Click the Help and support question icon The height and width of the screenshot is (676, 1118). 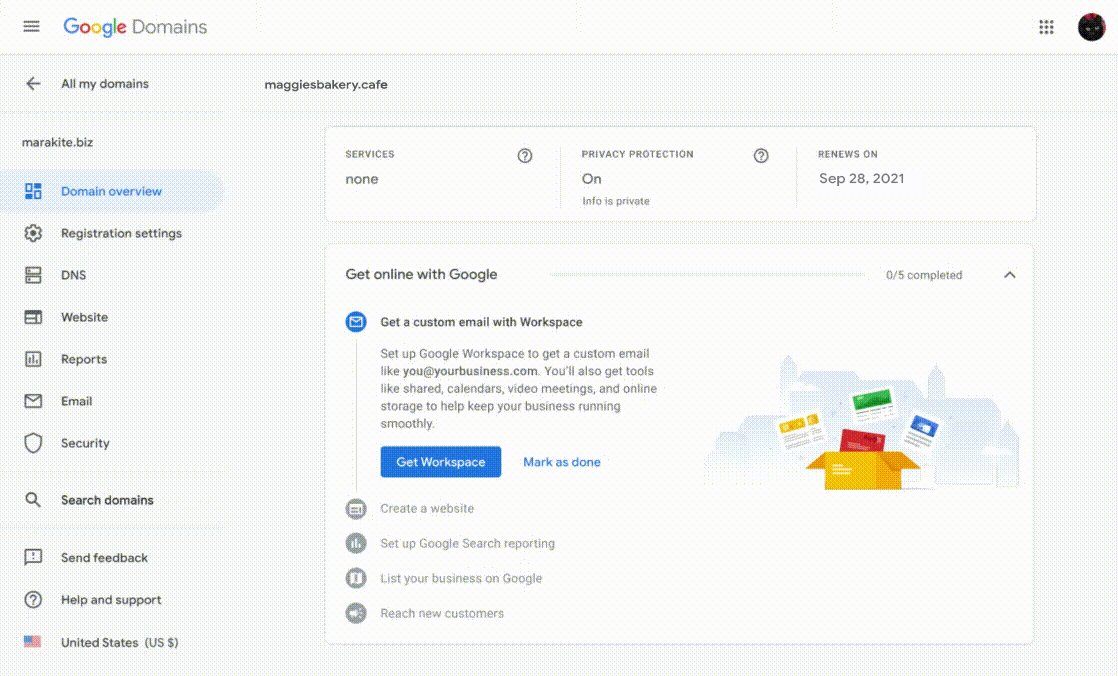tap(33, 600)
